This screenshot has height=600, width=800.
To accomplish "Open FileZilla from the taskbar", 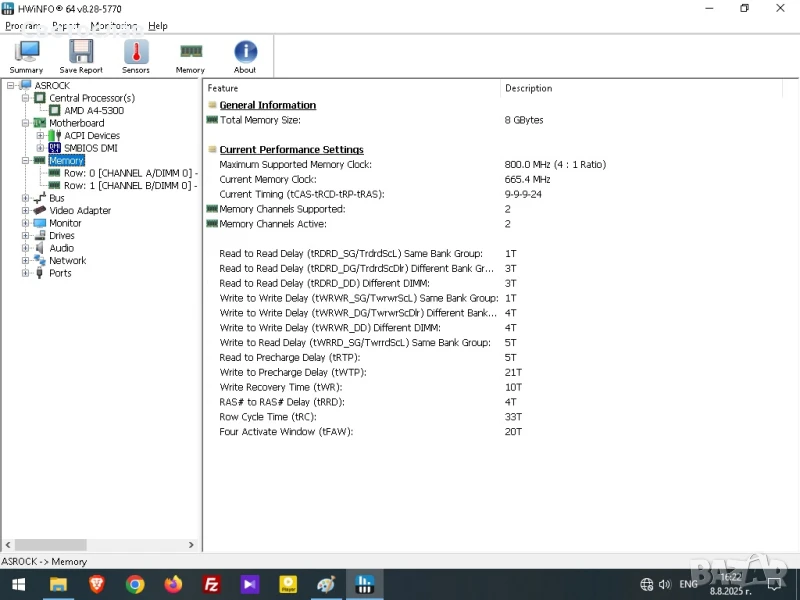I will click(211, 584).
